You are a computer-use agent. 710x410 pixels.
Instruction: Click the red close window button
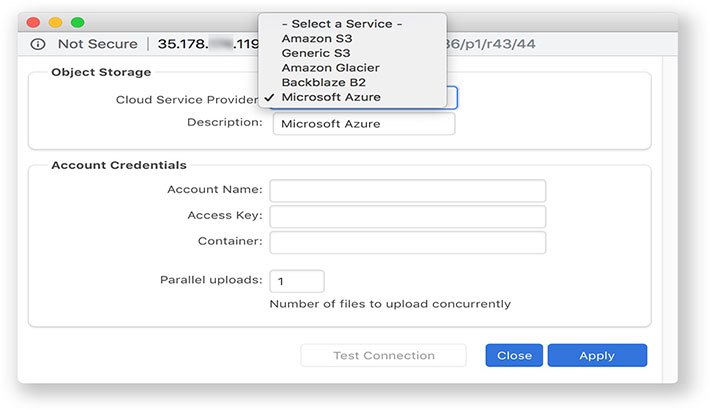[33, 22]
